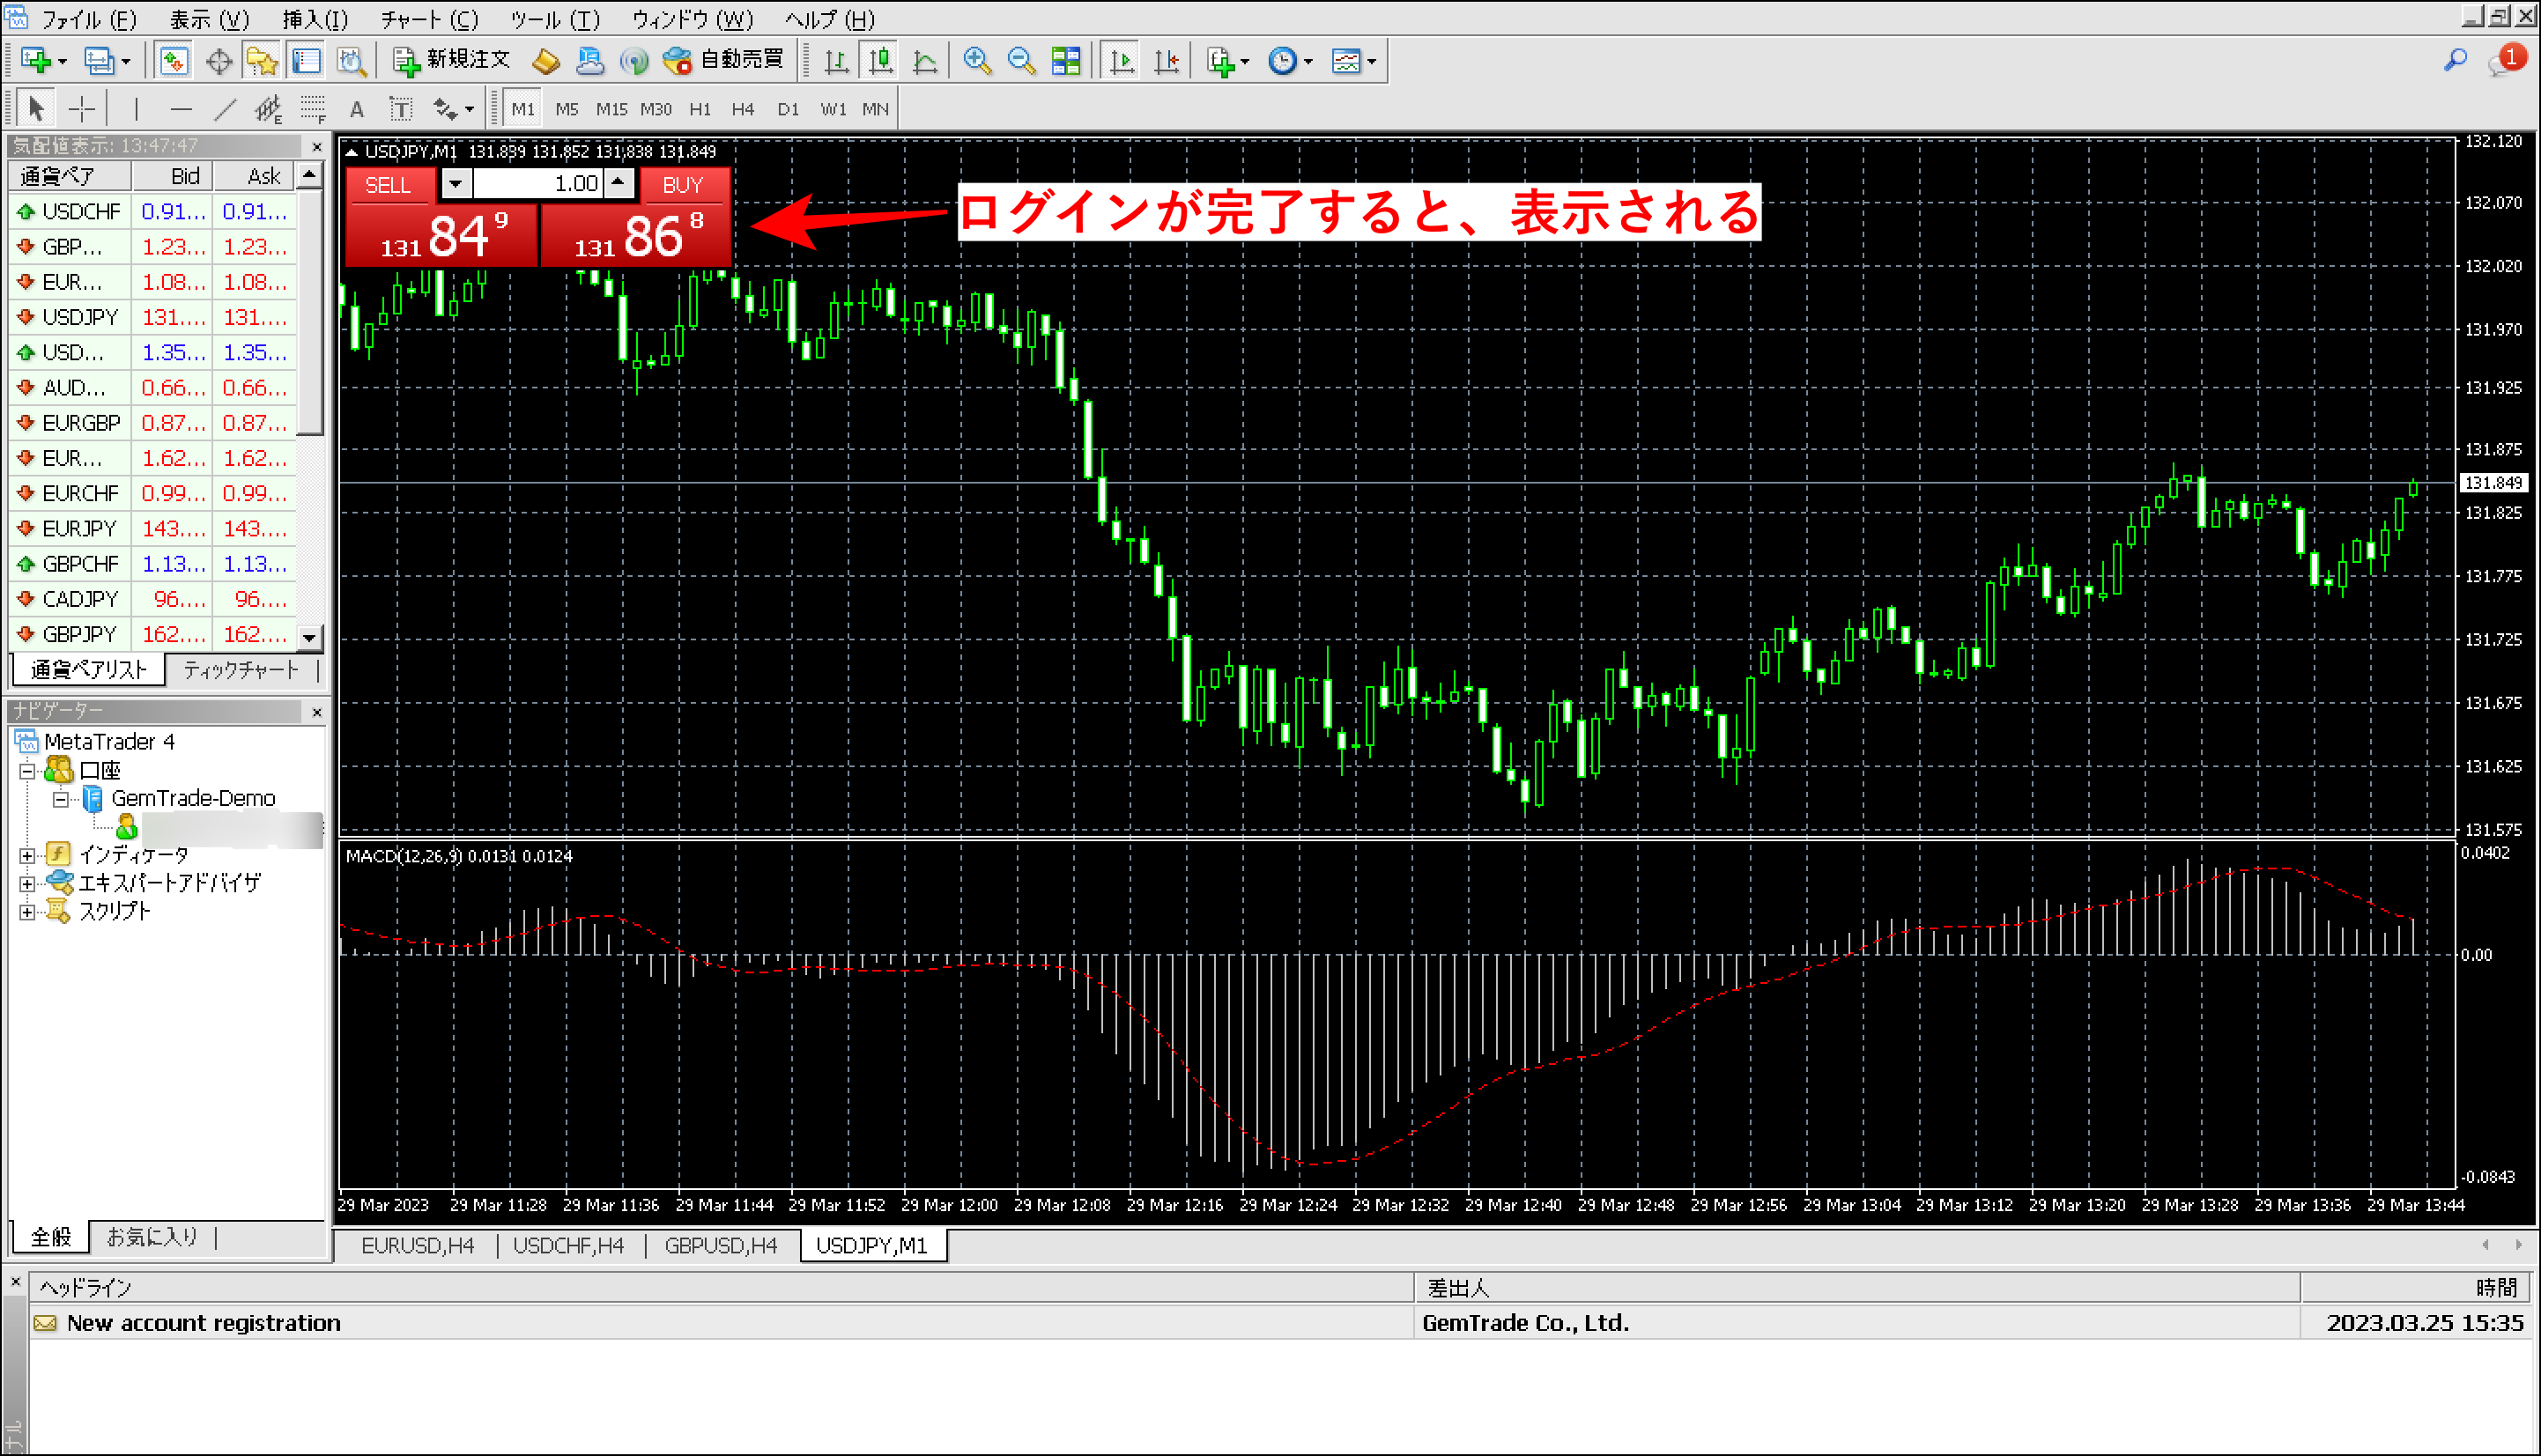Click the BUY button on chart
The height and width of the screenshot is (1456, 2541).
tap(683, 185)
